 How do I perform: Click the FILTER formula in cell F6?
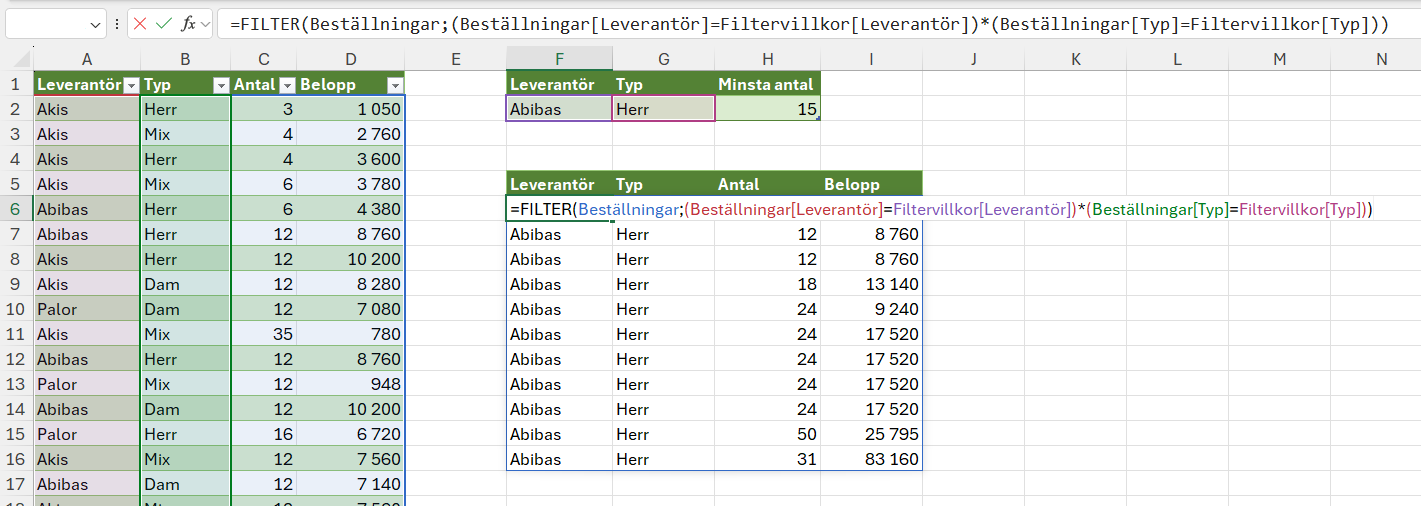(x=940, y=209)
